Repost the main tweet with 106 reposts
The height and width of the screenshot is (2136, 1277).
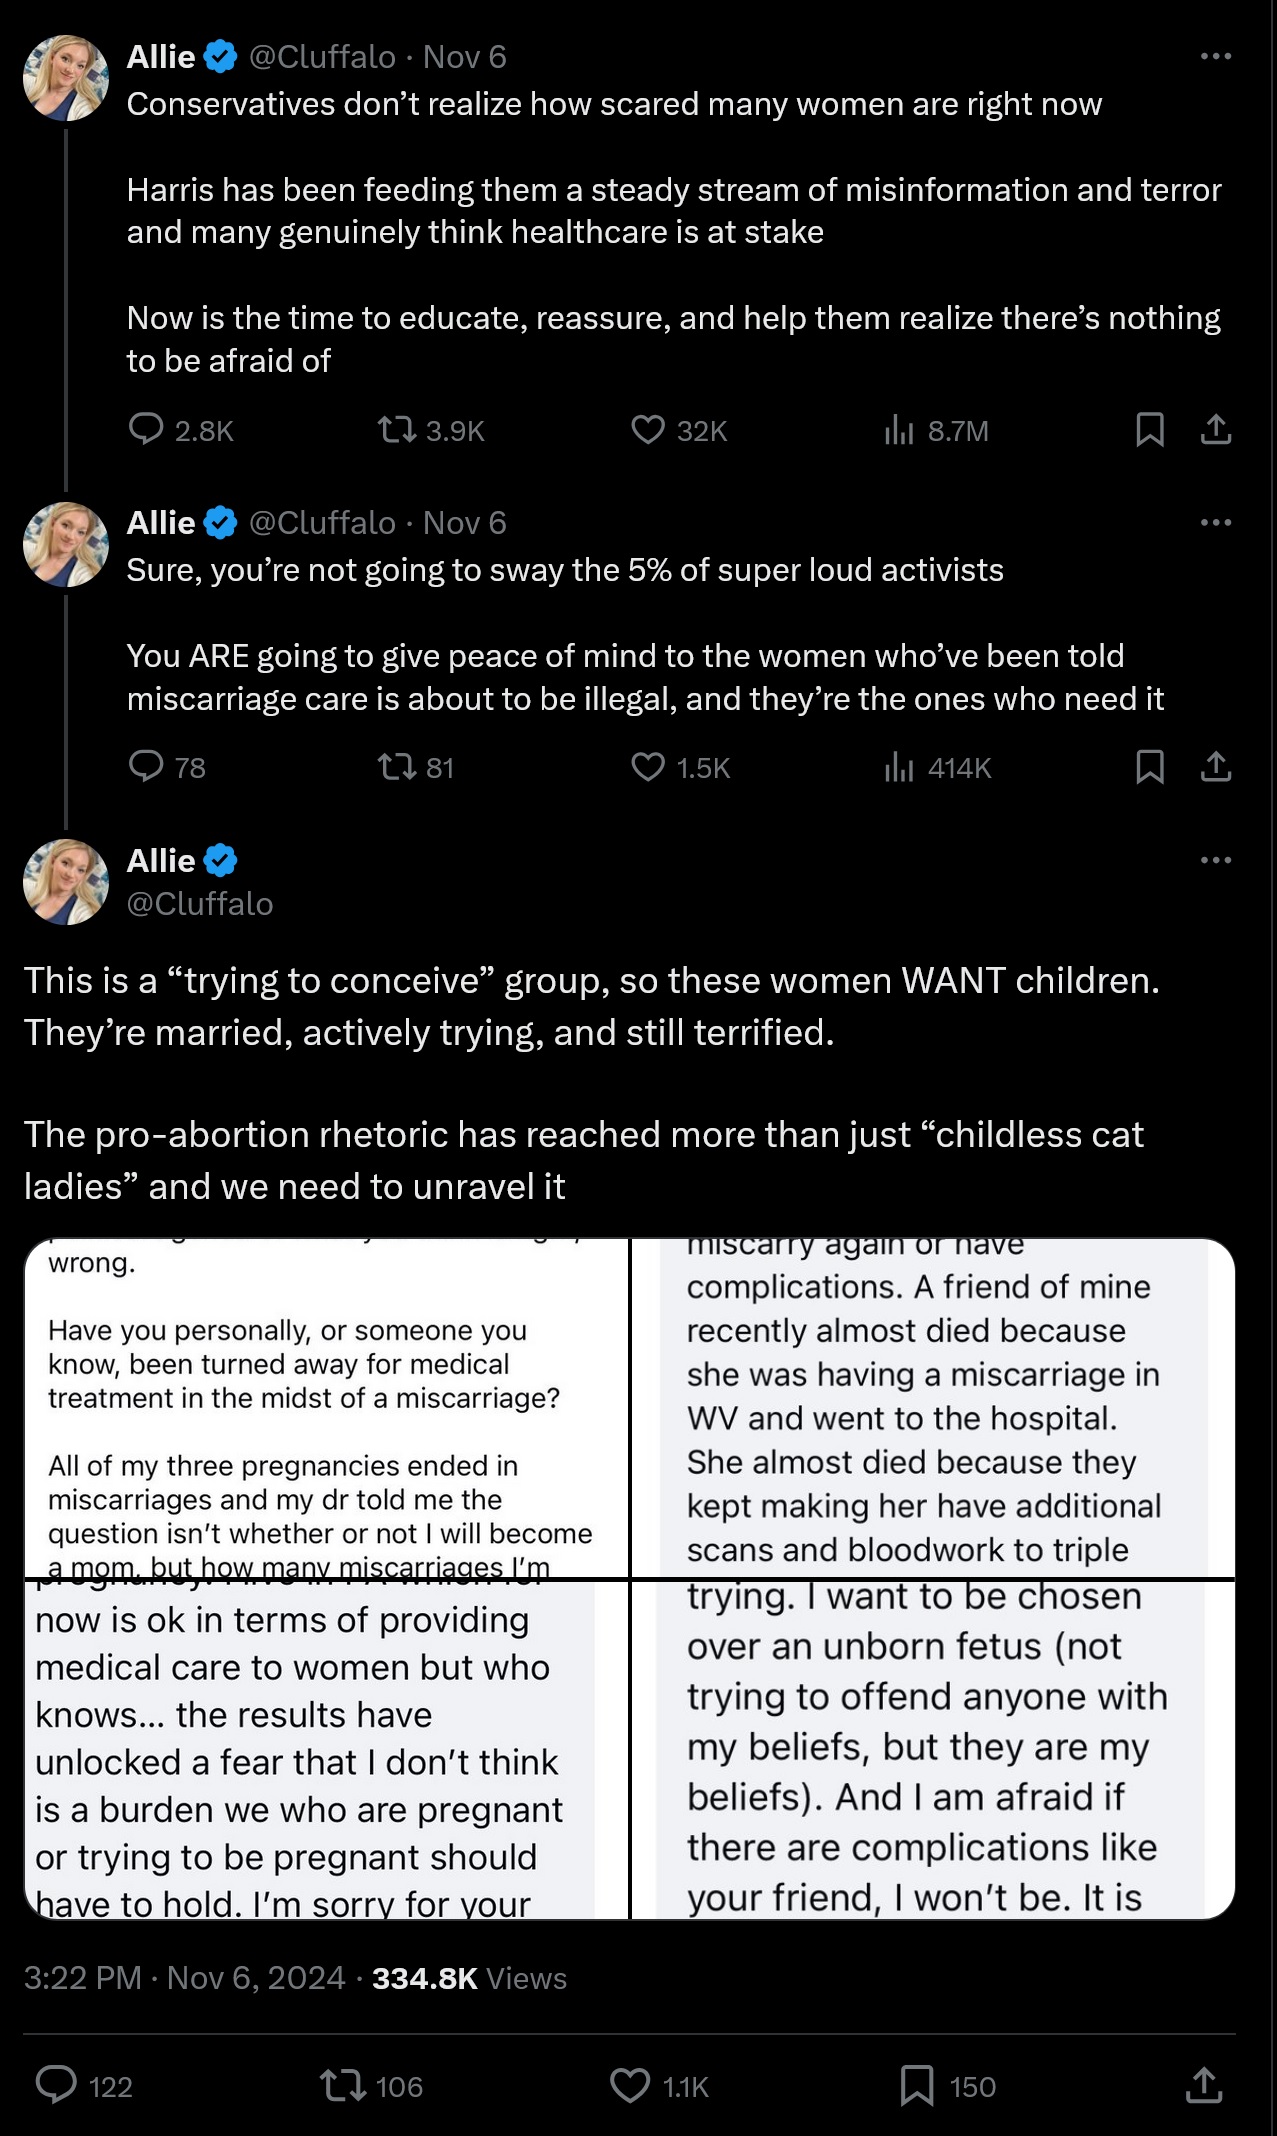[x=342, y=2086]
